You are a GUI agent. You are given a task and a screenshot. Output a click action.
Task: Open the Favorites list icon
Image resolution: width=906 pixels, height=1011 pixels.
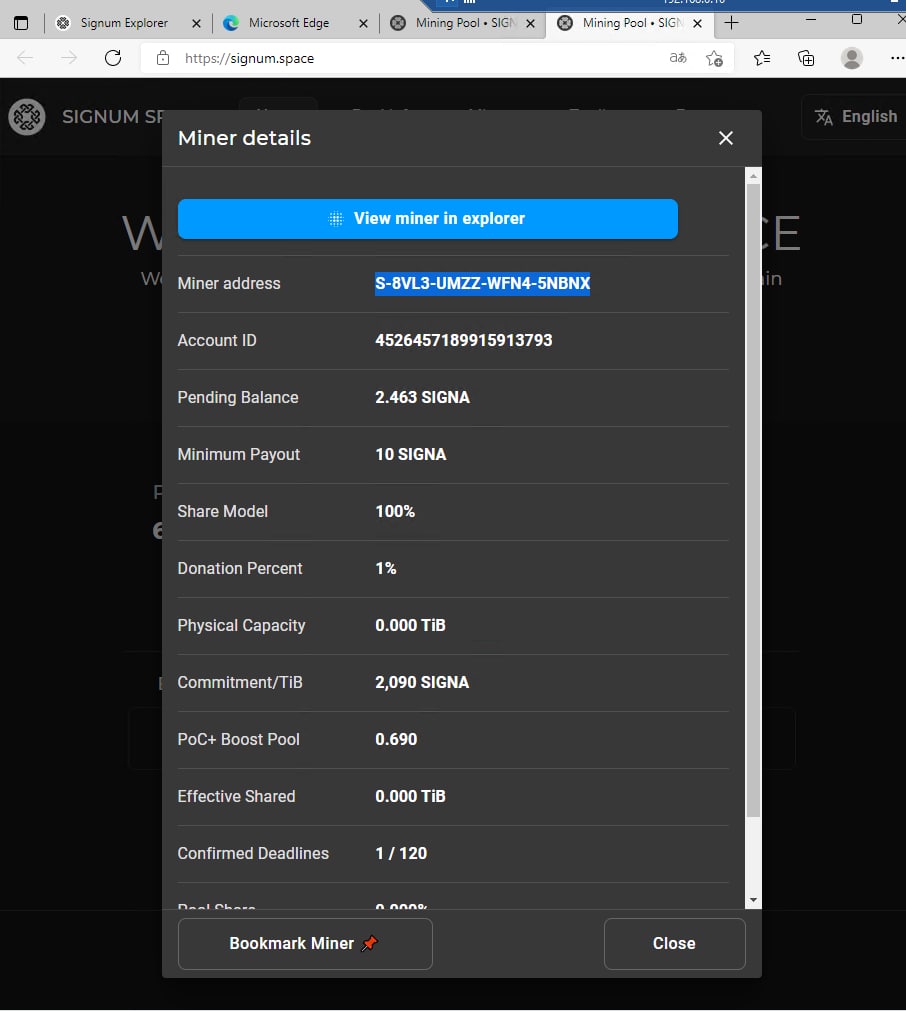pyautogui.click(x=762, y=59)
